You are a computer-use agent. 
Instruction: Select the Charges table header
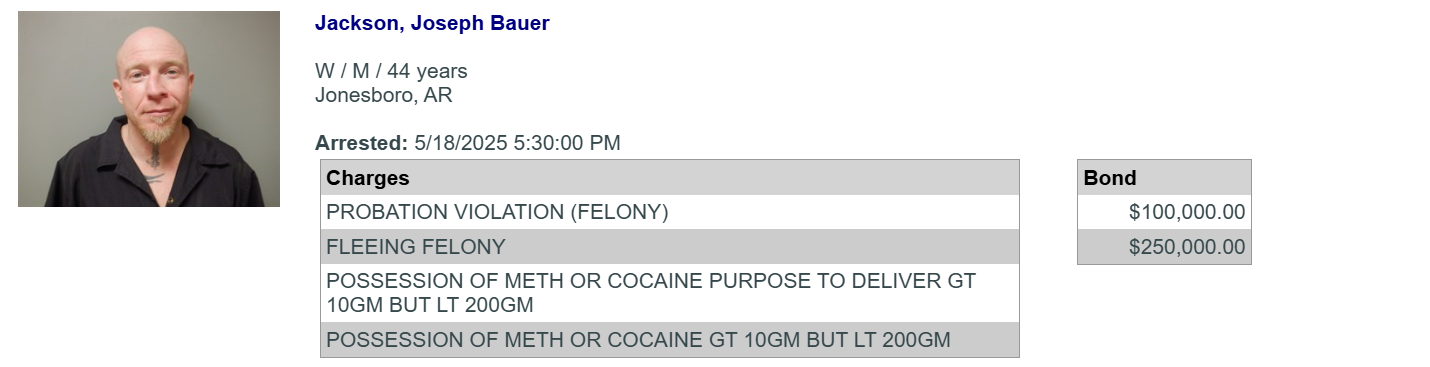[x=670, y=178]
